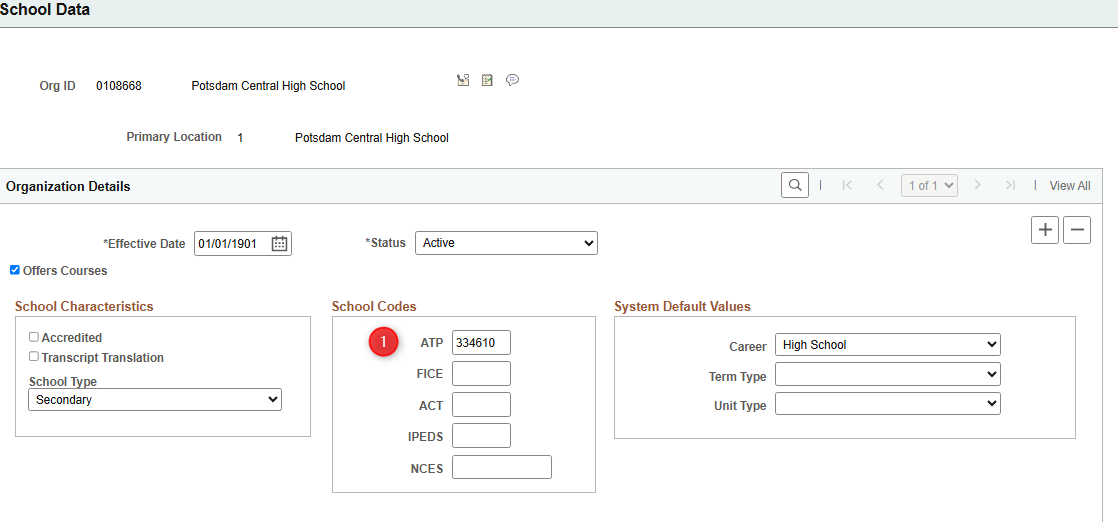
Task: Go to last row arrow icon
Action: (x=1010, y=185)
